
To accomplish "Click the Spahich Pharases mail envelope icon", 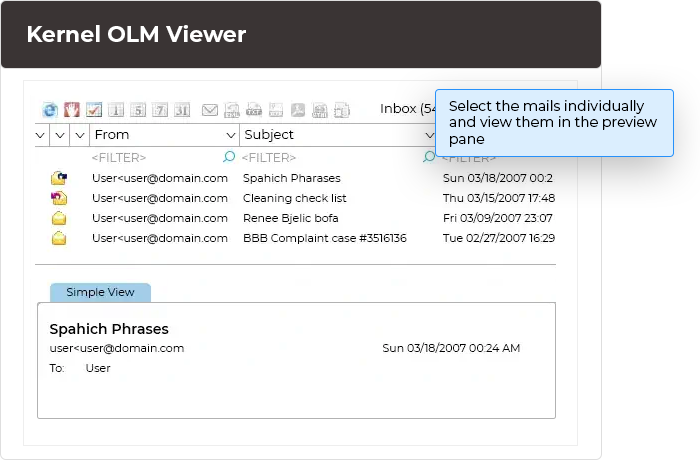I will pyautogui.click(x=59, y=178).
